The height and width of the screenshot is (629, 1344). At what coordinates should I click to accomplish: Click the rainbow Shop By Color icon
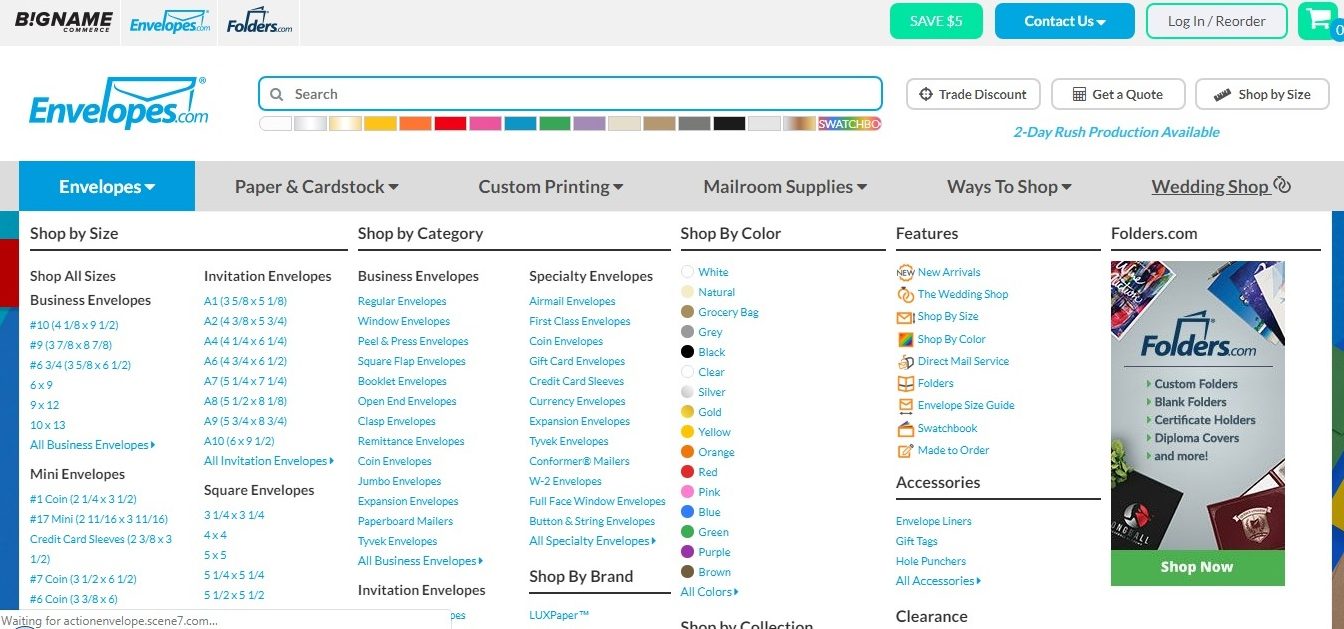point(904,339)
